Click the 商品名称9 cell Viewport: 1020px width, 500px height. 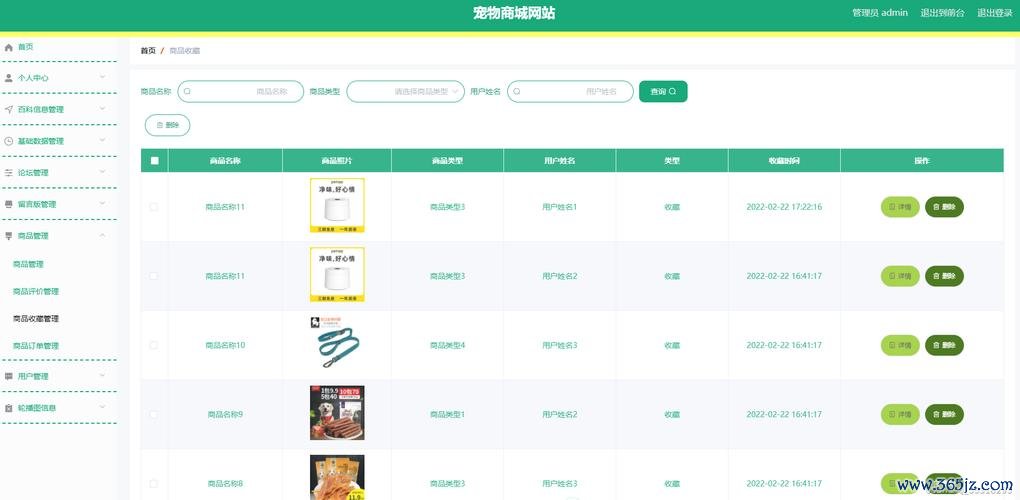pos(225,414)
